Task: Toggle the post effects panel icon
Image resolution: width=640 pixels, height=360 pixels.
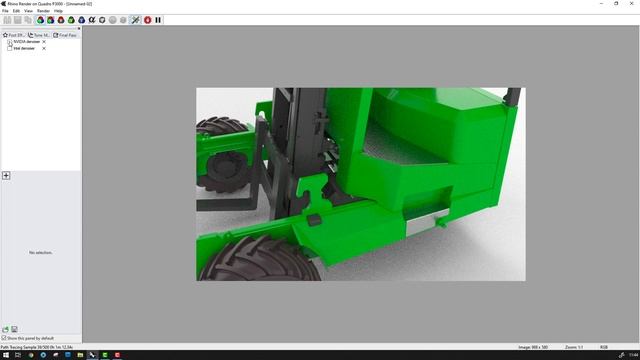Action: click(x=135, y=20)
